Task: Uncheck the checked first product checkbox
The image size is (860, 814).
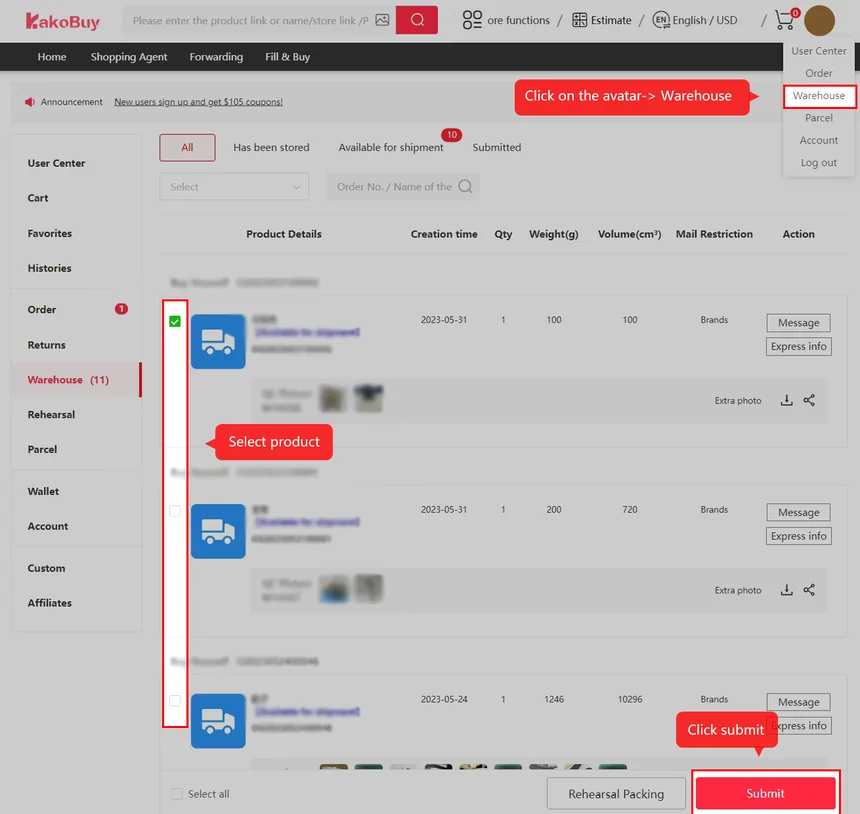Action: [x=175, y=321]
